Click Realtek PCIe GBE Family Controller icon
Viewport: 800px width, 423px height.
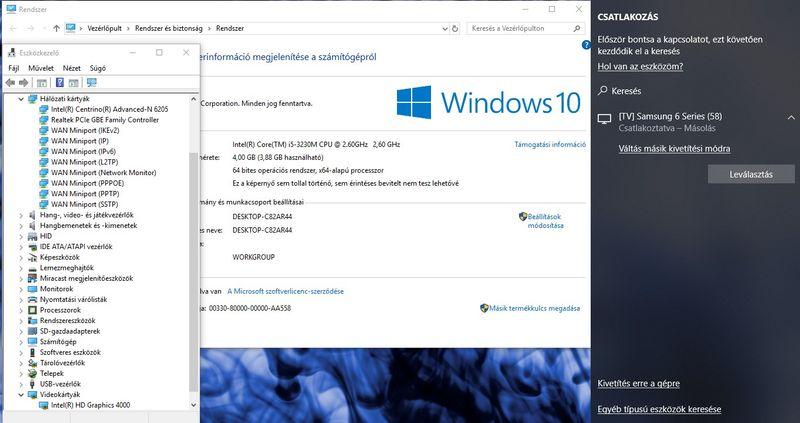point(44,120)
